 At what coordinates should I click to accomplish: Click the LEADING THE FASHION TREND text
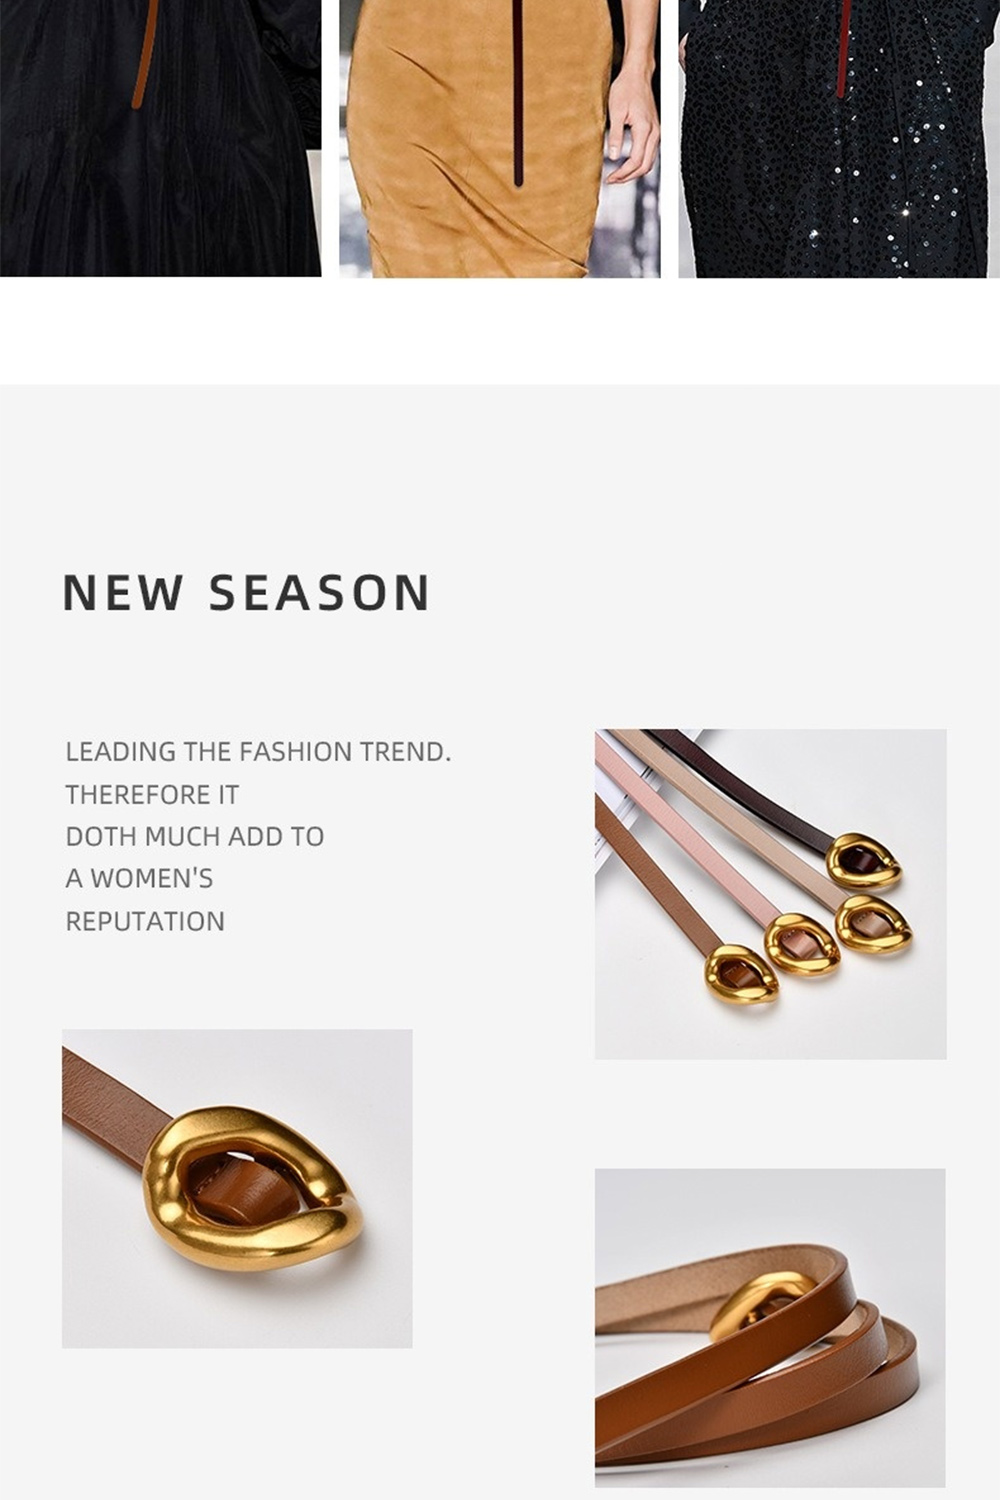coord(258,751)
